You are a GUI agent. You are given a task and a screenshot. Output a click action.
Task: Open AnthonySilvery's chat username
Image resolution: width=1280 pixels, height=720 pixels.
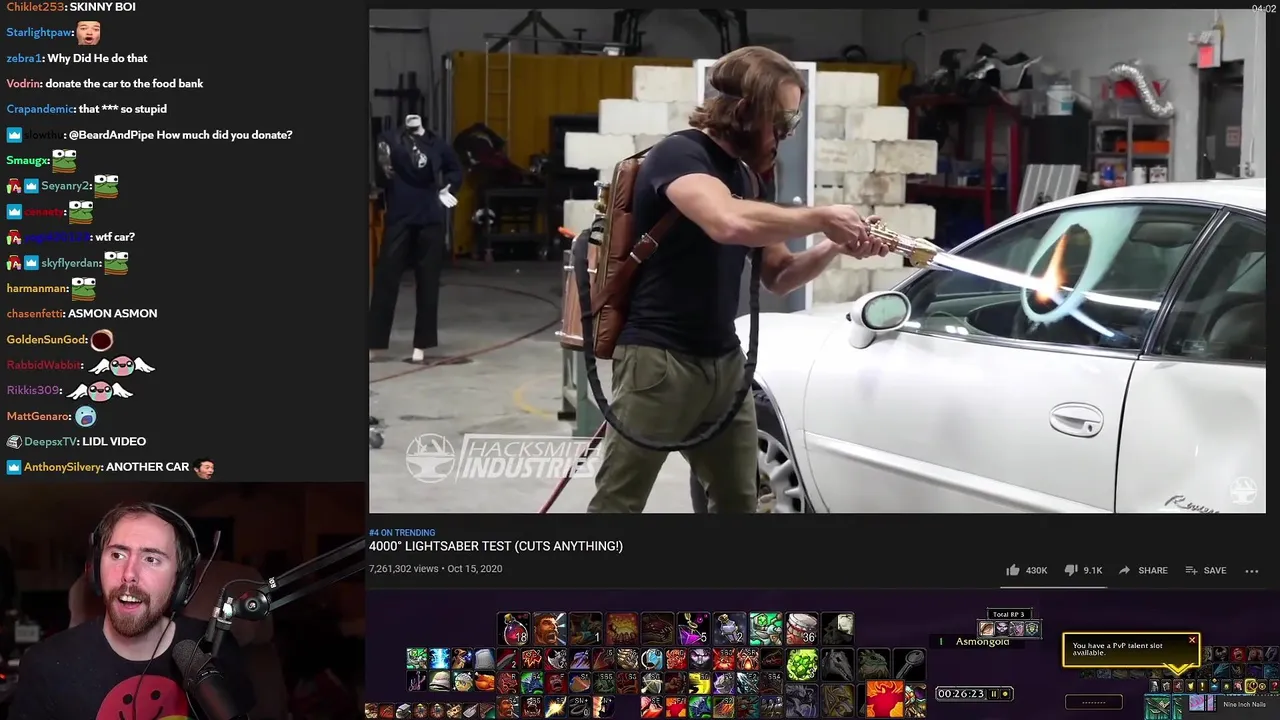pos(62,467)
